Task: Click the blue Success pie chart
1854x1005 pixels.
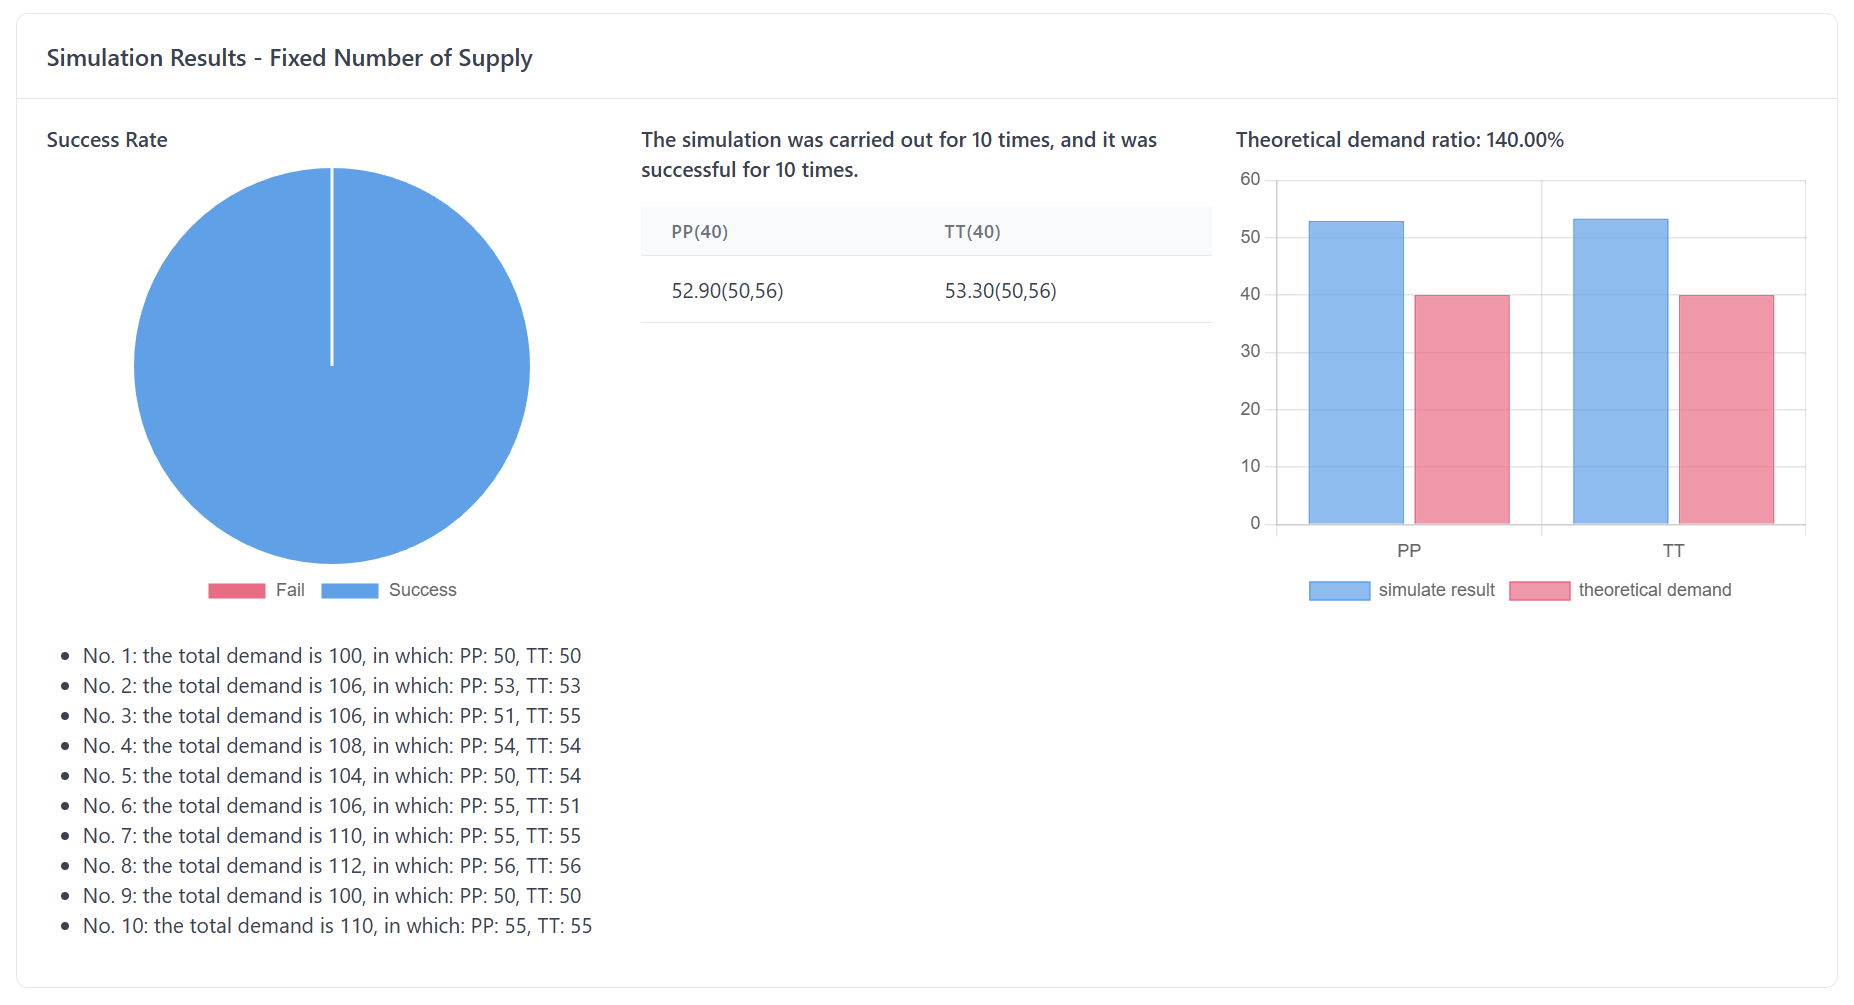Action: tap(332, 420)
